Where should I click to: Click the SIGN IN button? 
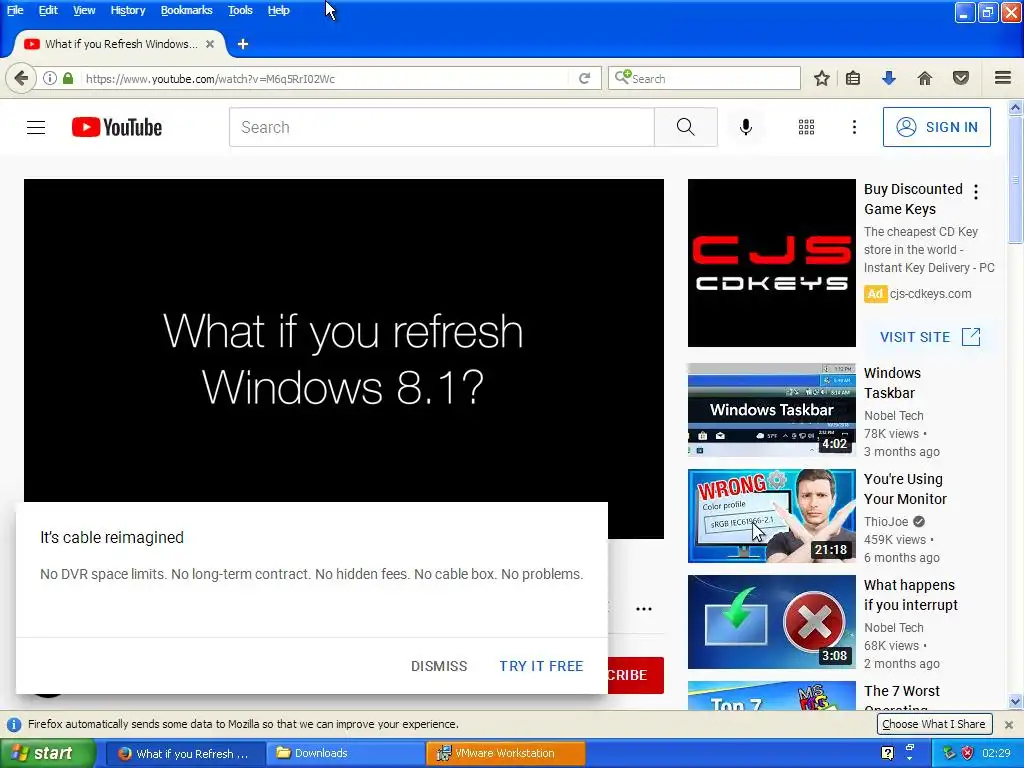[936, 127]
